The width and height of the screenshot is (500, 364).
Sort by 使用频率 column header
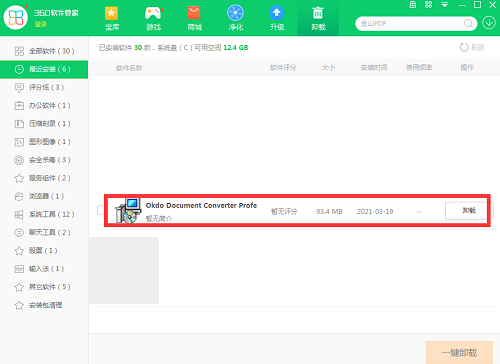pos(419,68)
